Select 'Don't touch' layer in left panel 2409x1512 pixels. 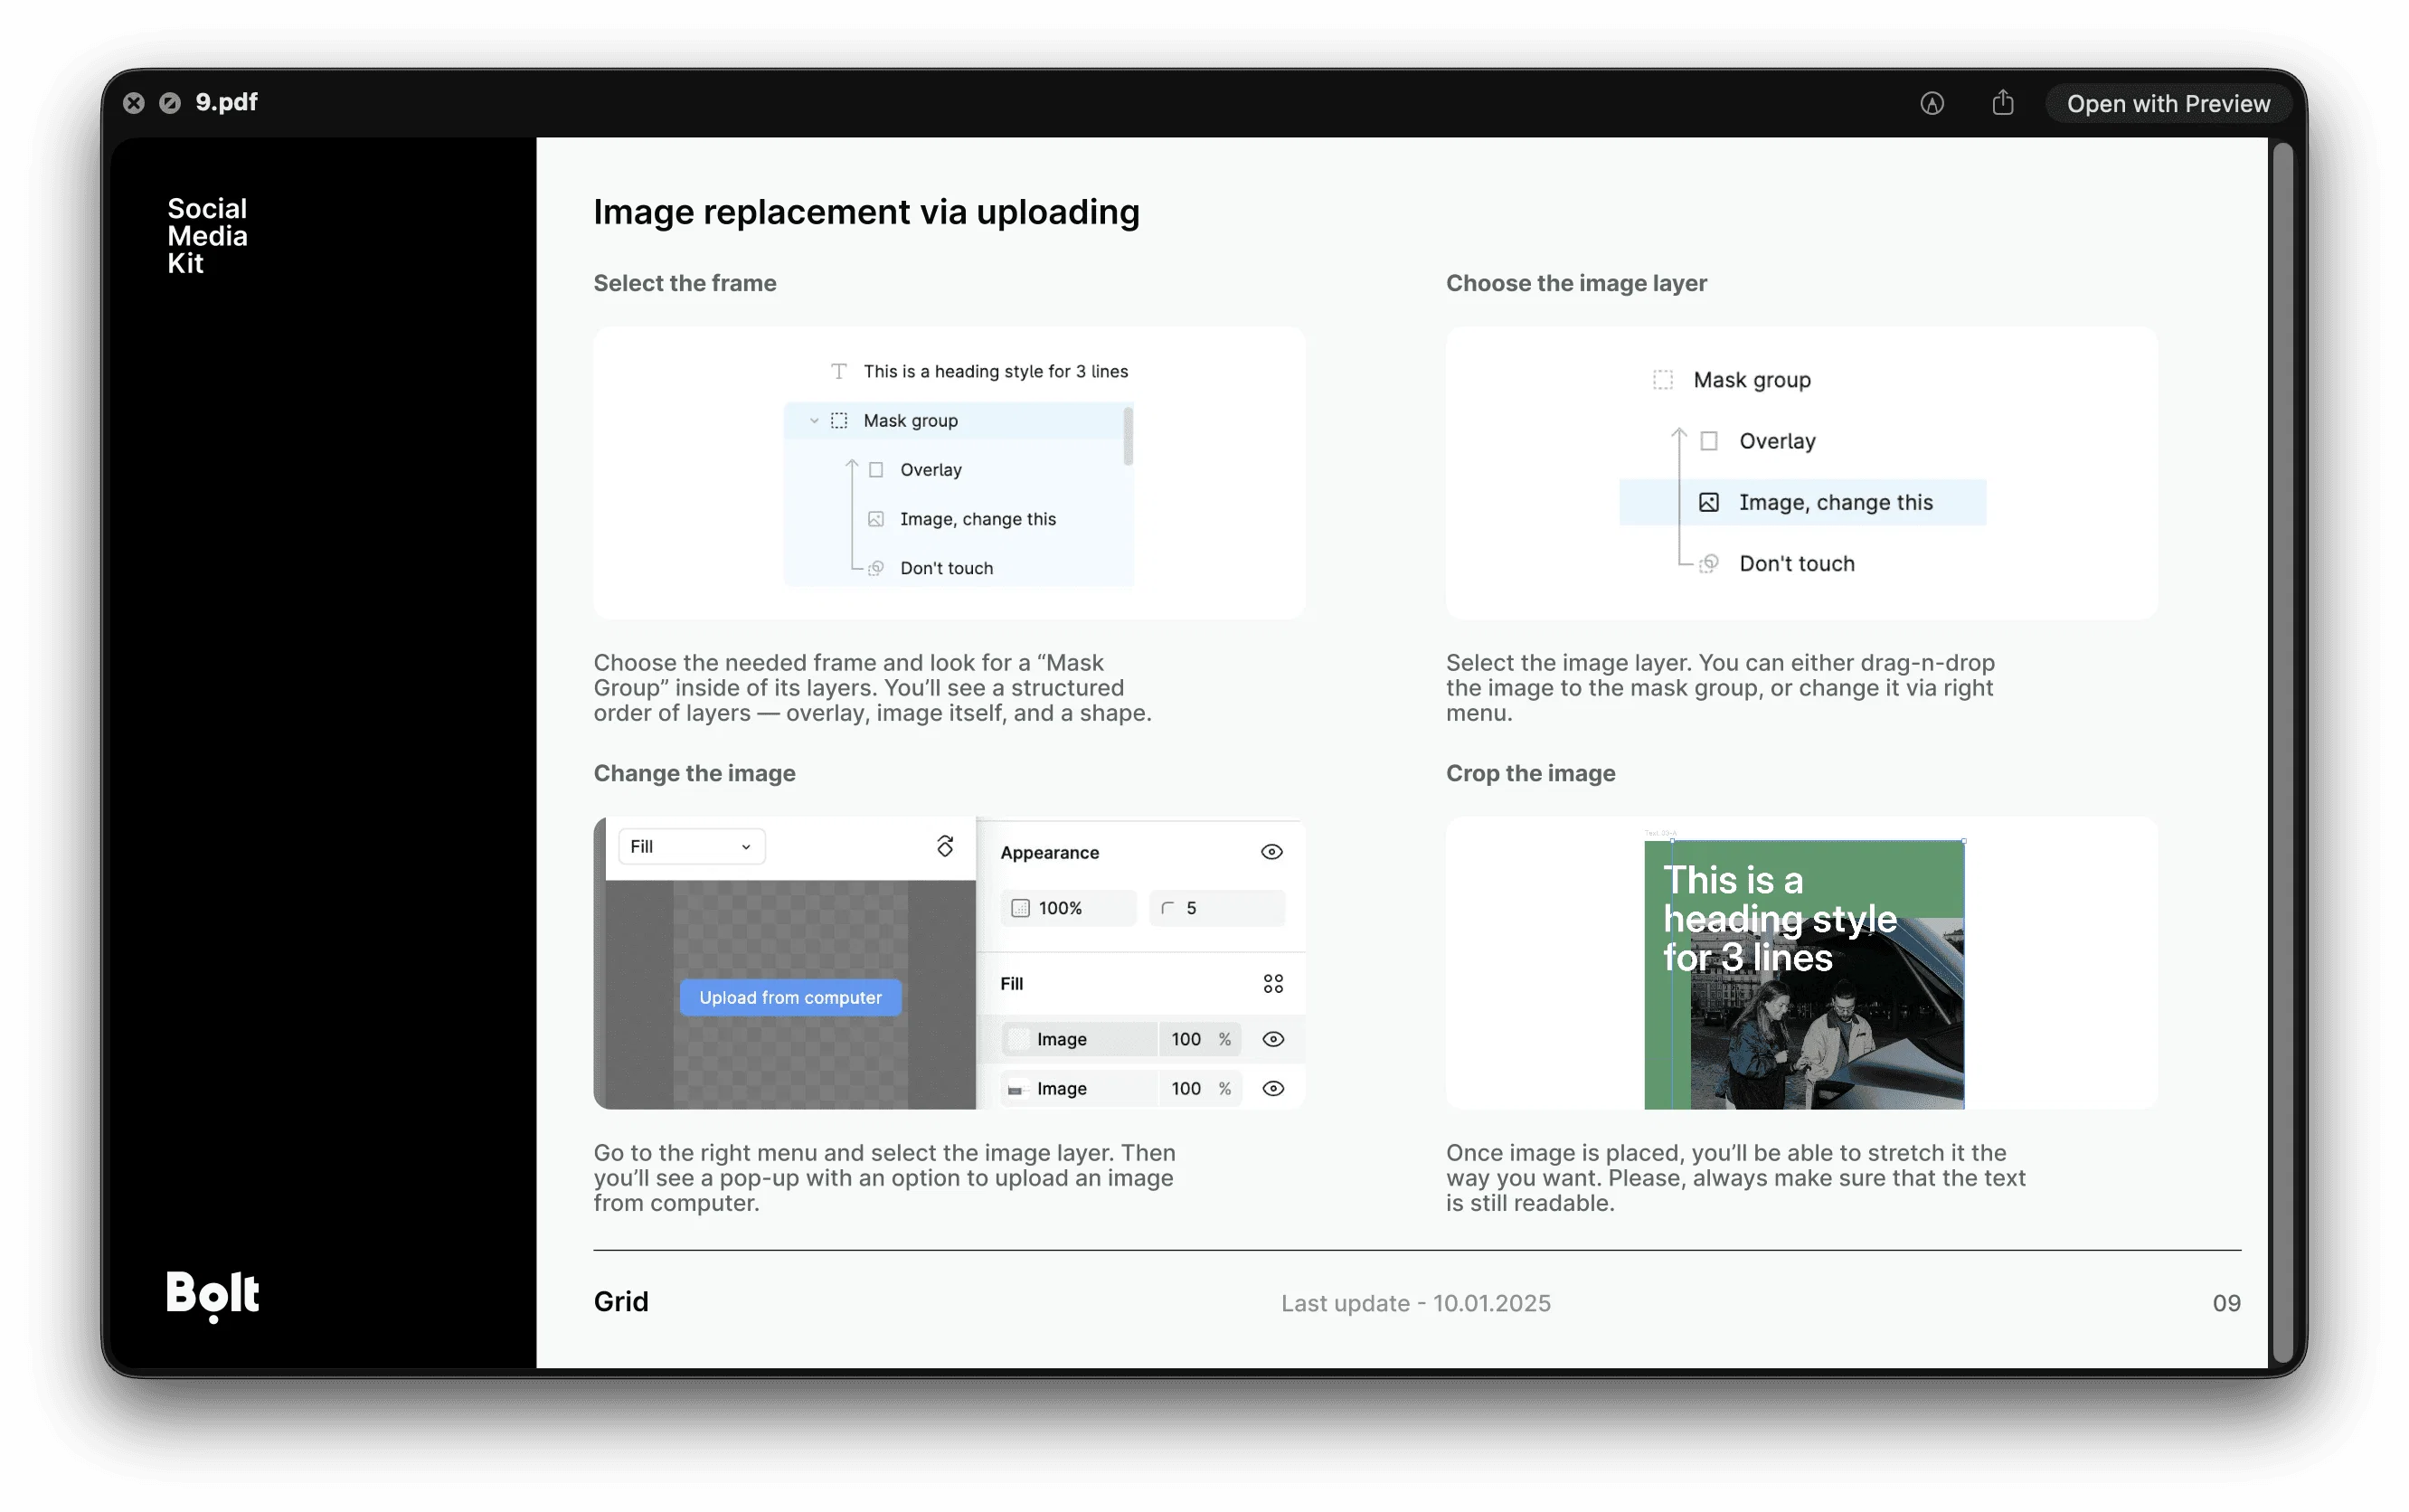pyautogui.click(x=945, y=568)
